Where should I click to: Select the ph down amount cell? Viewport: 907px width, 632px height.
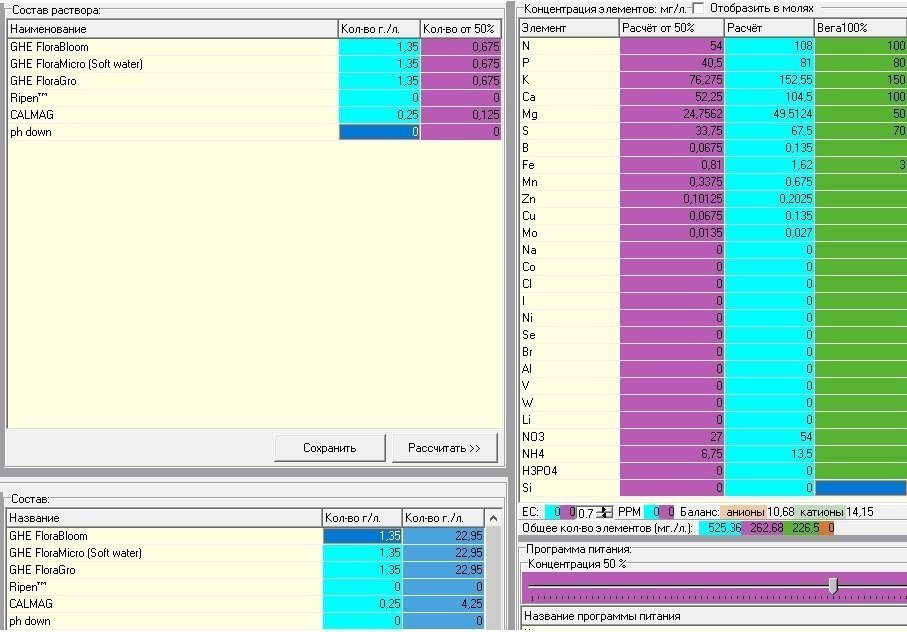point(379,132)
